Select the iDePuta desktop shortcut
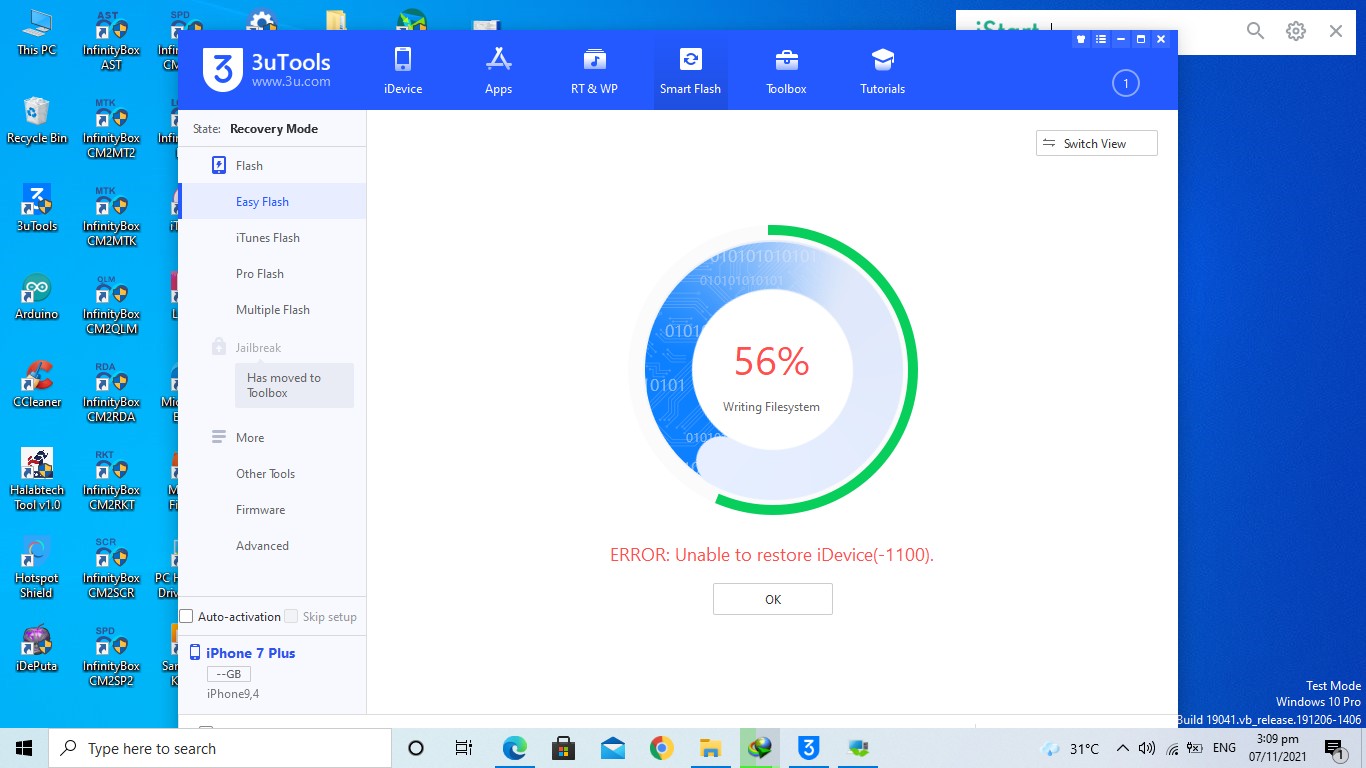 pyautogui.click(x=37, y=648)
